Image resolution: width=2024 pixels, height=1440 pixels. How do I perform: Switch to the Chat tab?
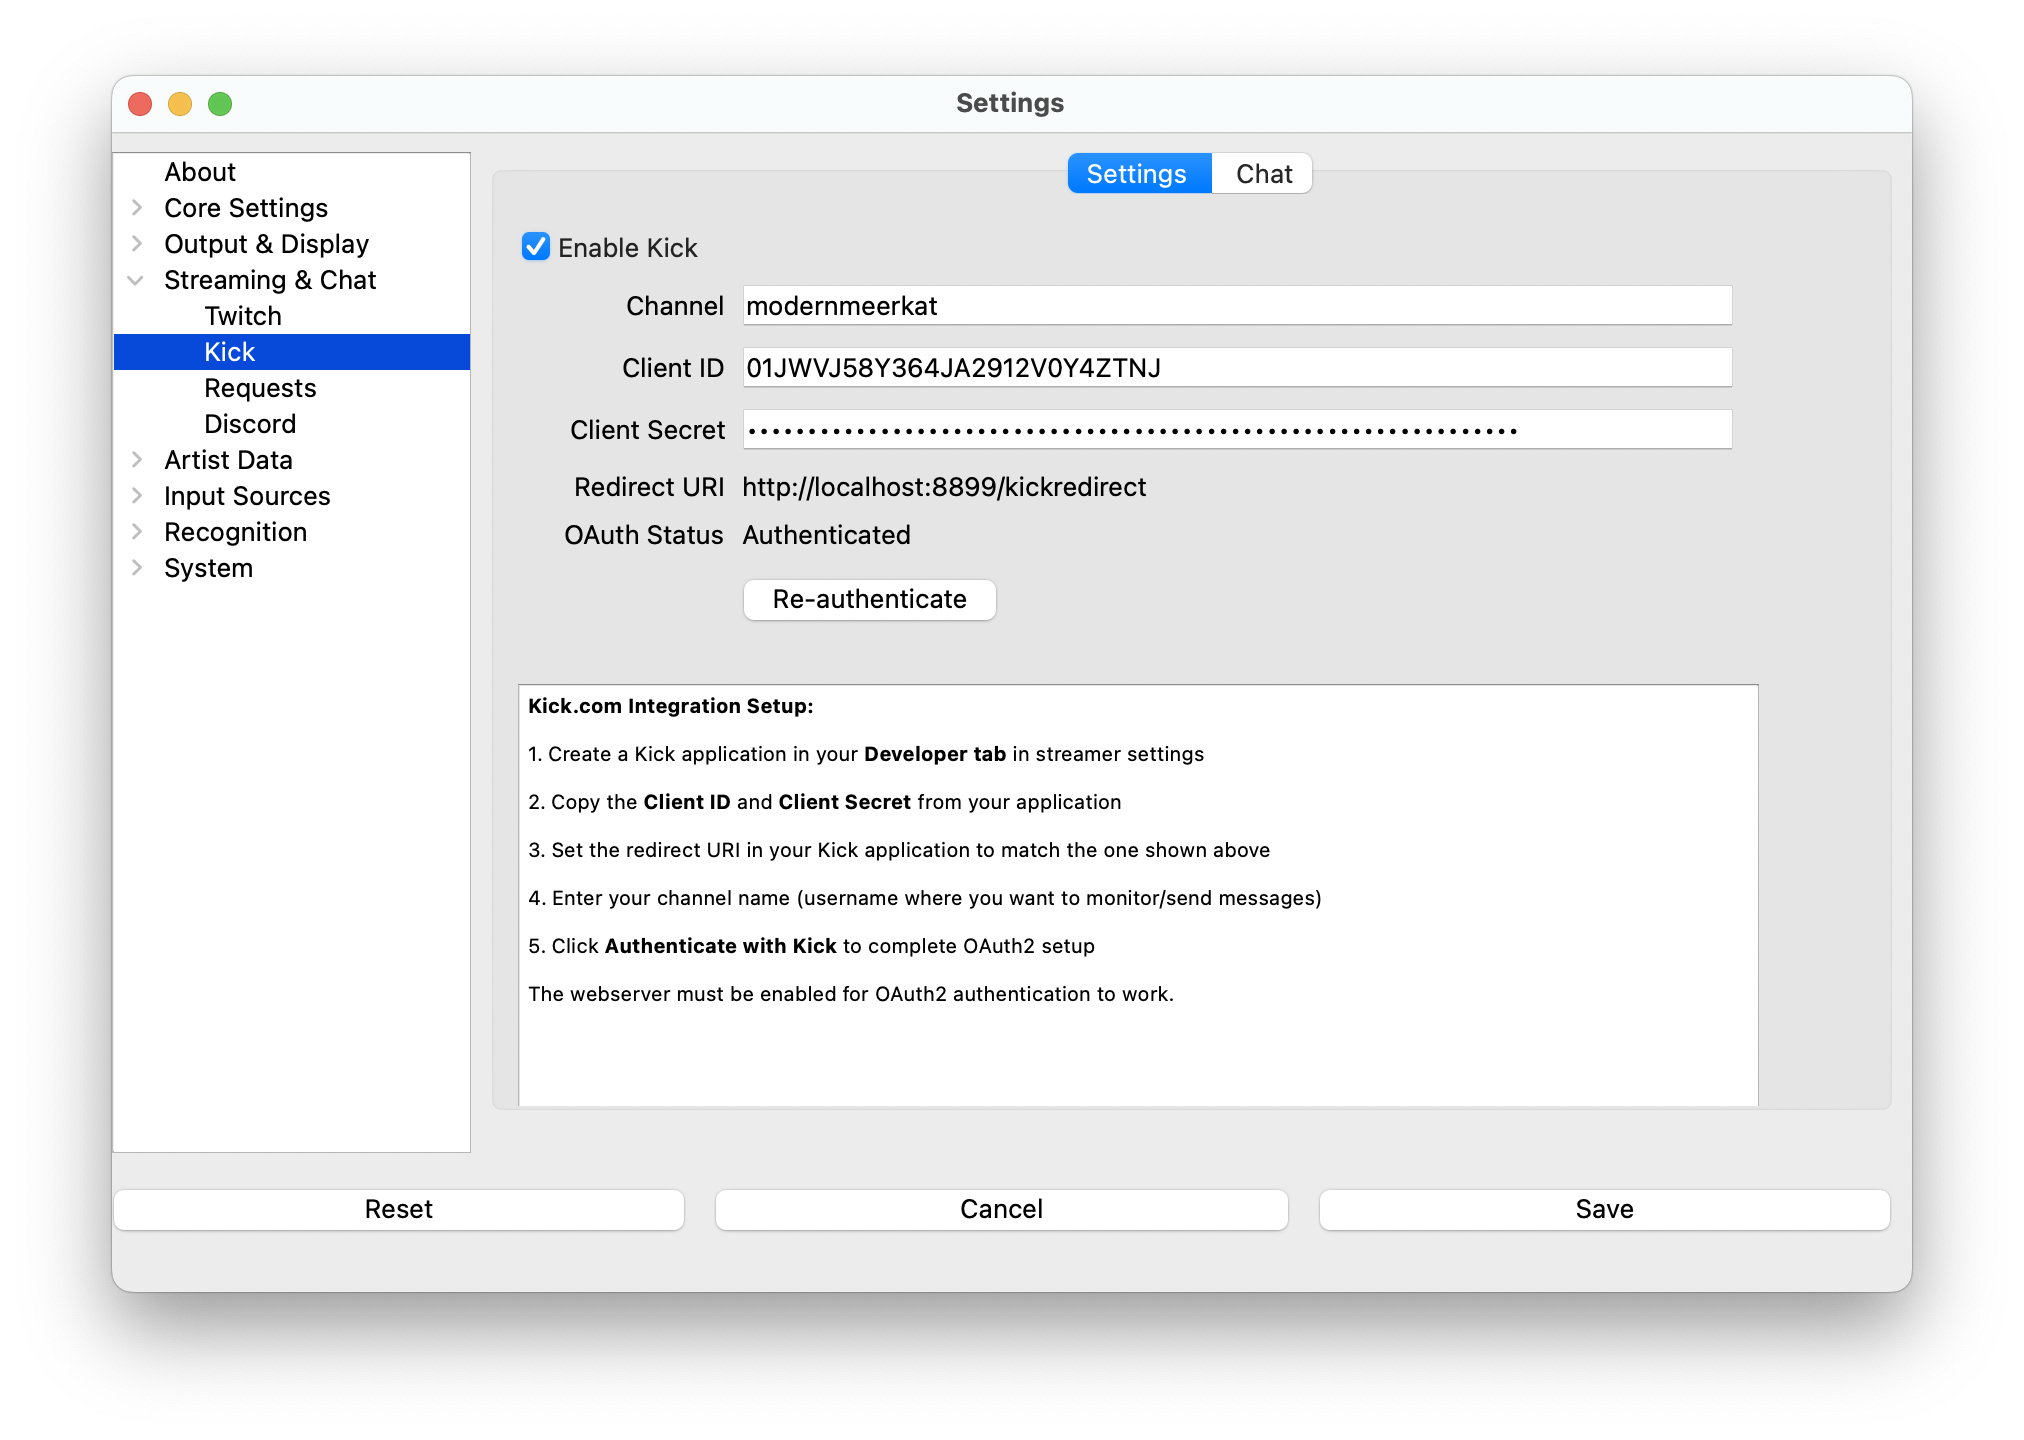[1263, 174]
